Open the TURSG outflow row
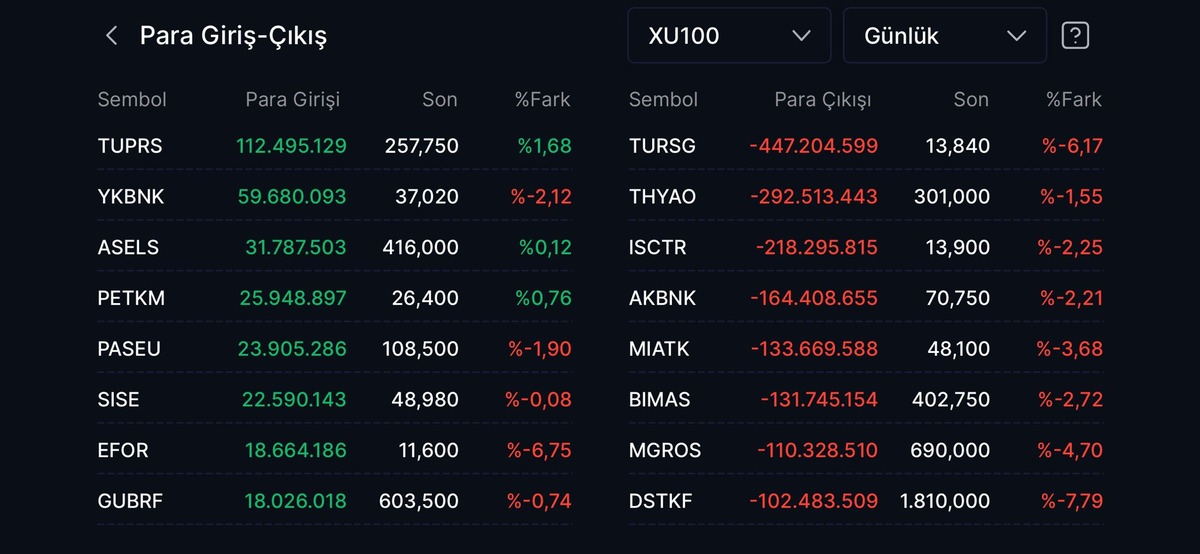This screenshot has height=554, width=1200. pyautogui.click(x=866, y=146)
